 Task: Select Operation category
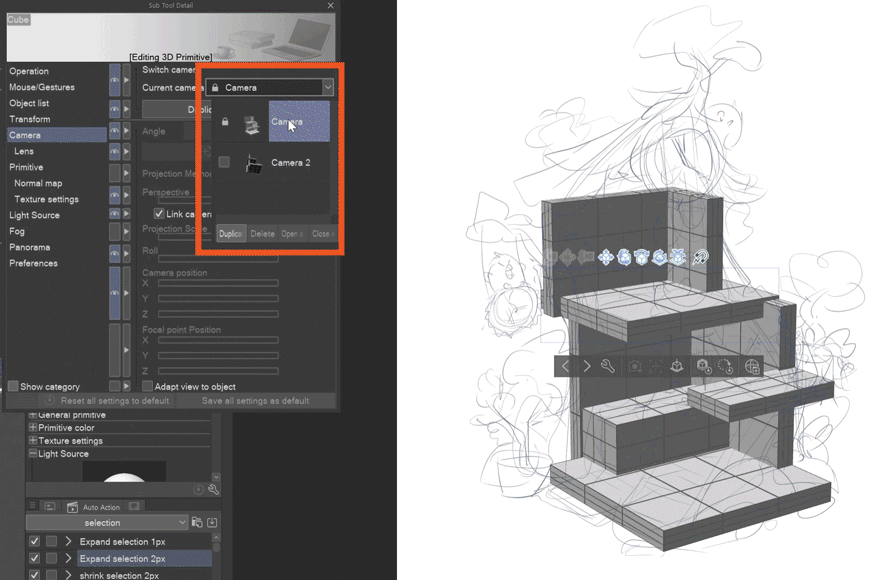29,71
